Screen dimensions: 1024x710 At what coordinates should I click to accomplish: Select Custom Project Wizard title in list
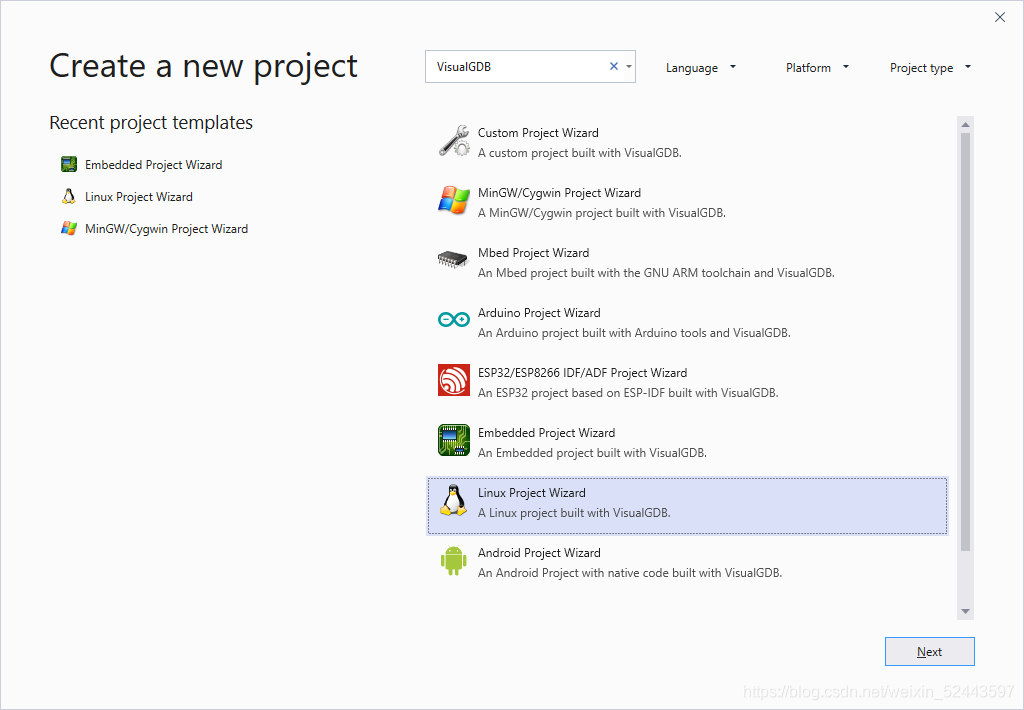pyautogui.click(x=538, y=133)
